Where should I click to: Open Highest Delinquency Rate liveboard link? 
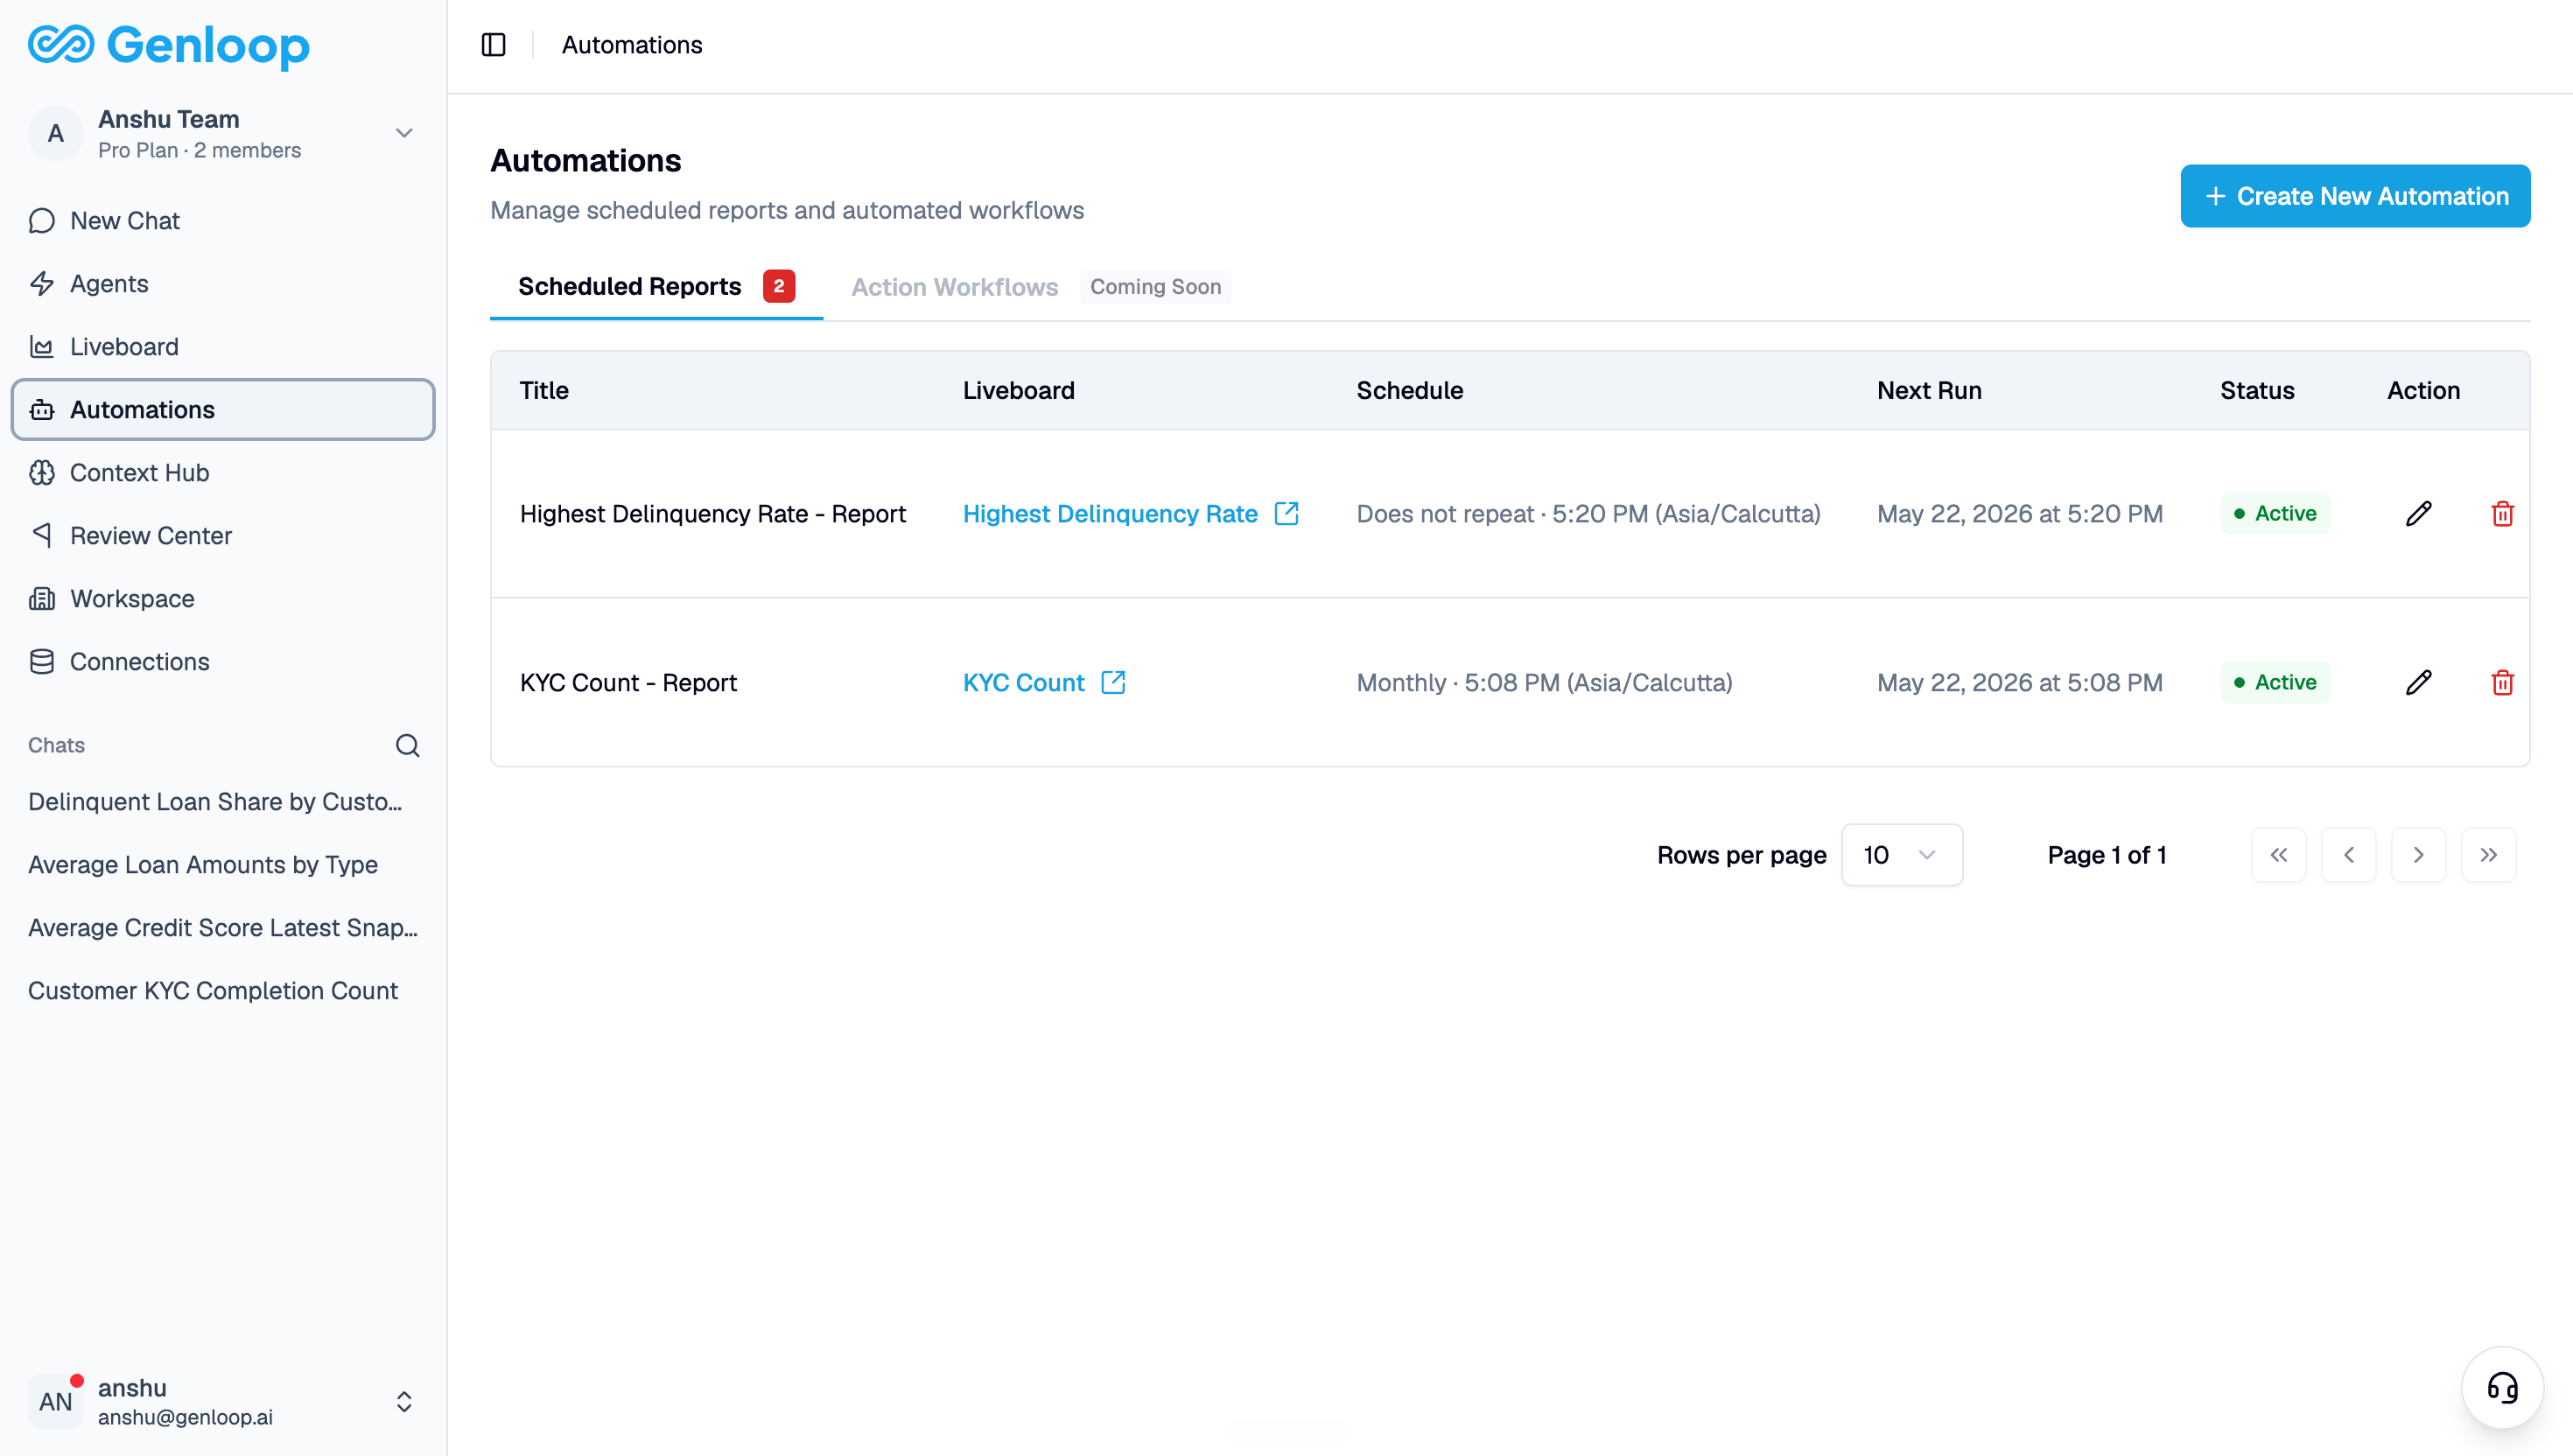click(1110, 514)
